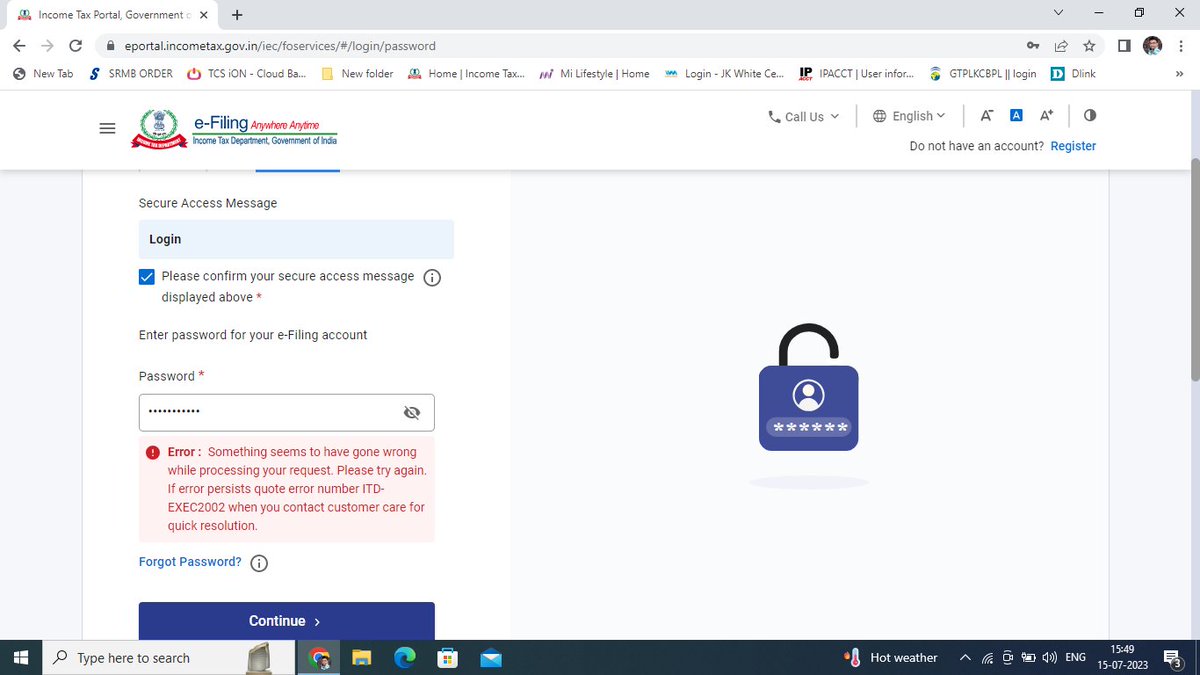
Task: Open the Login JK White Ce bookmark
Action: [x=724, y=74]
